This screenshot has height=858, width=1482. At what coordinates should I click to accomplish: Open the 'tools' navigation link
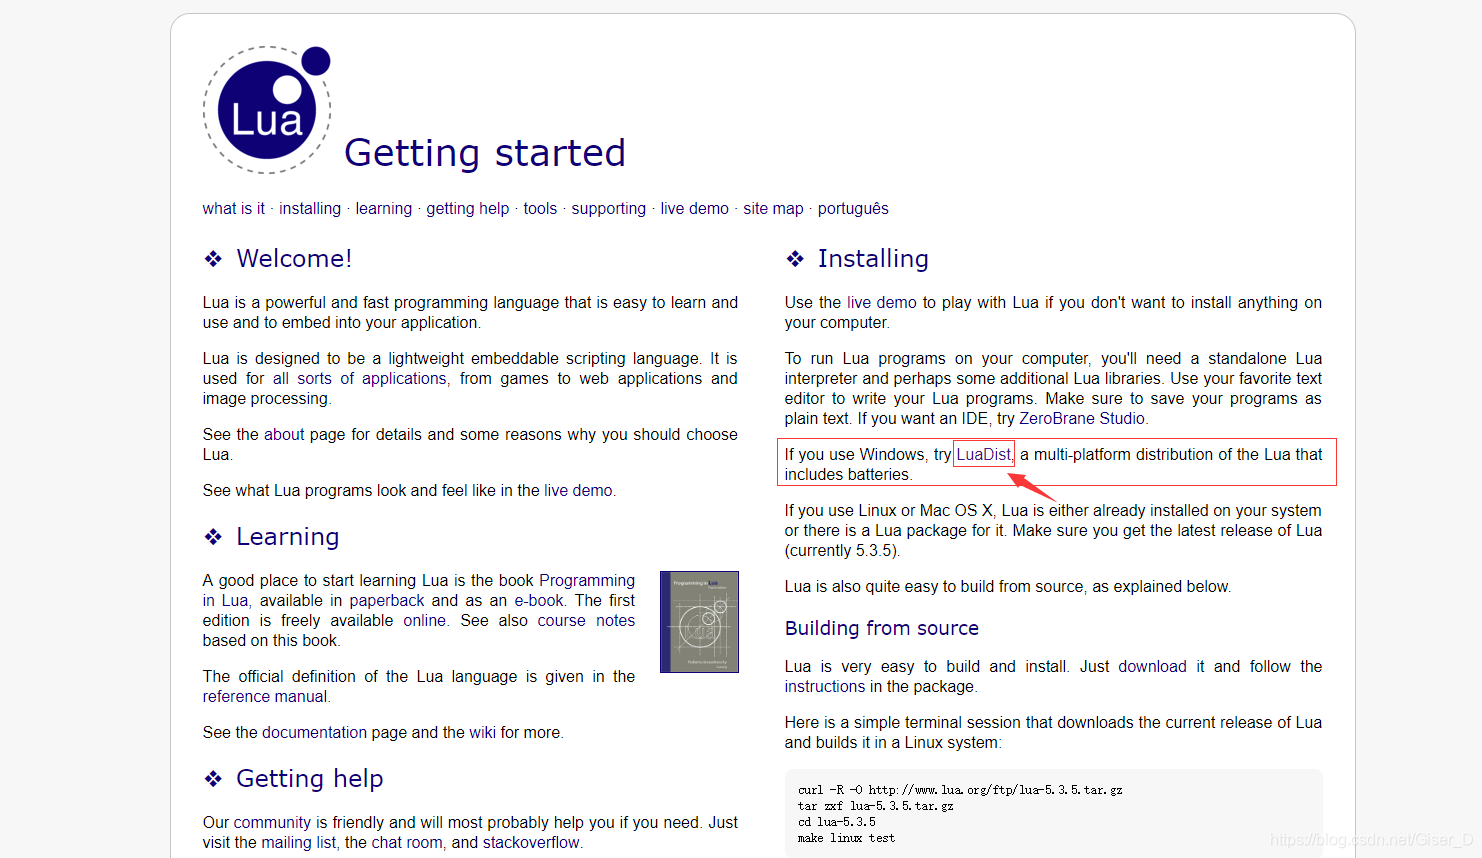point(540,208)
